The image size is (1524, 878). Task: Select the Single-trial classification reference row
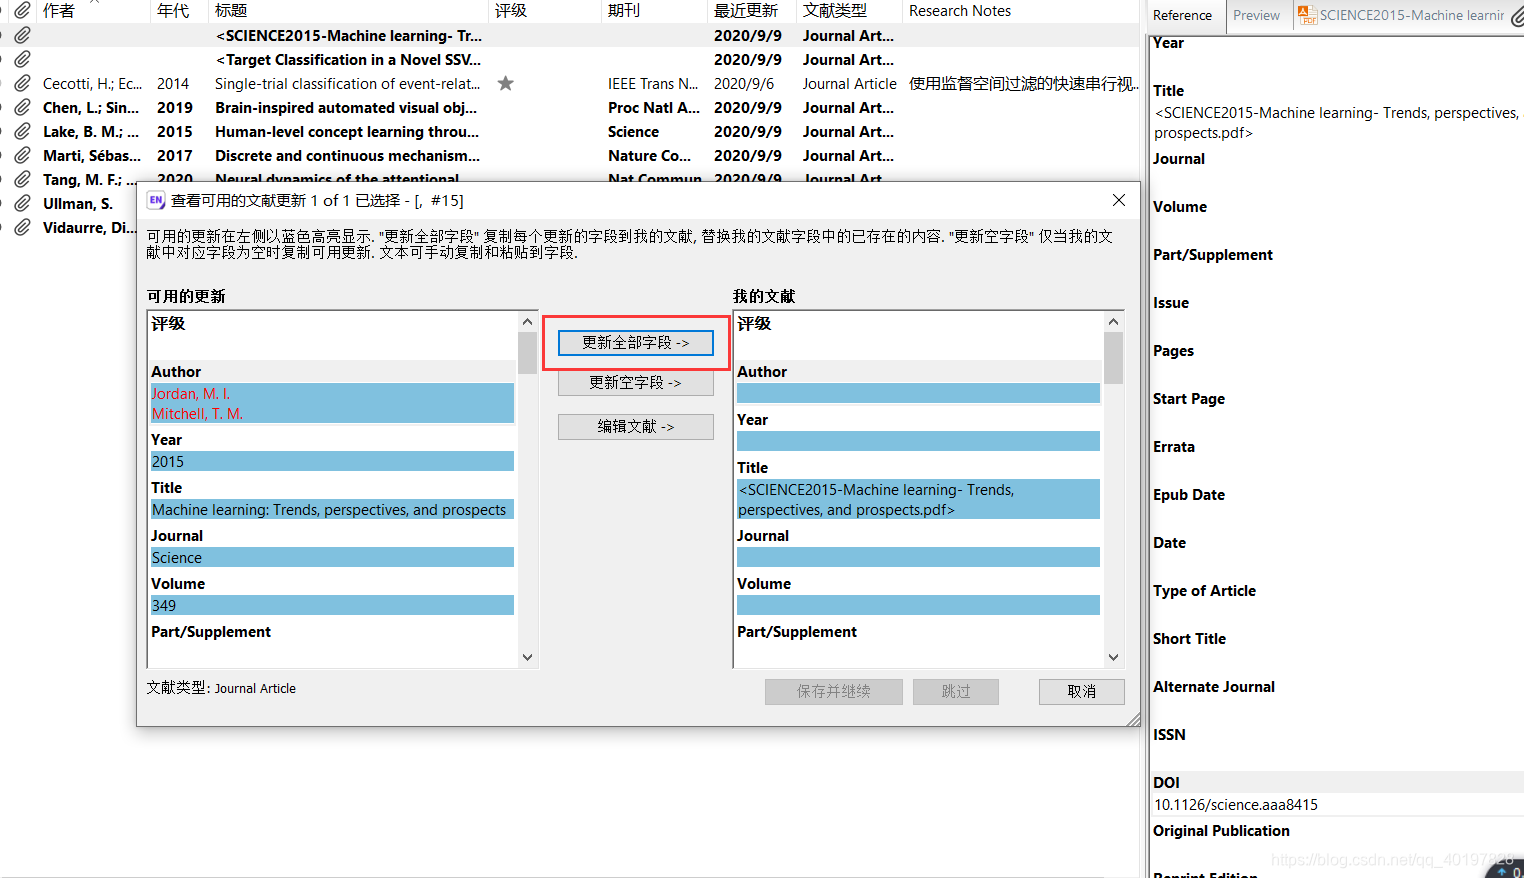point(570,83)
